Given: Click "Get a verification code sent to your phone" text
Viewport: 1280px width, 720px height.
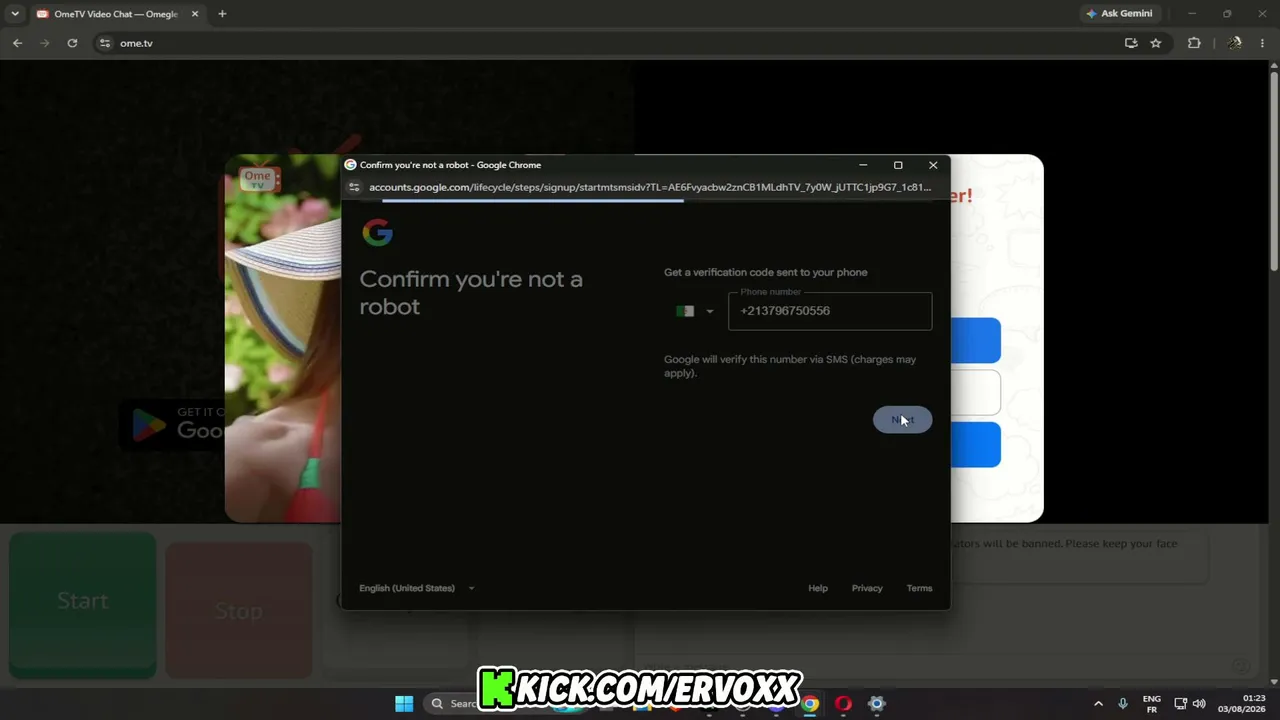Looking at the screenshot, I should coord(766,272).
